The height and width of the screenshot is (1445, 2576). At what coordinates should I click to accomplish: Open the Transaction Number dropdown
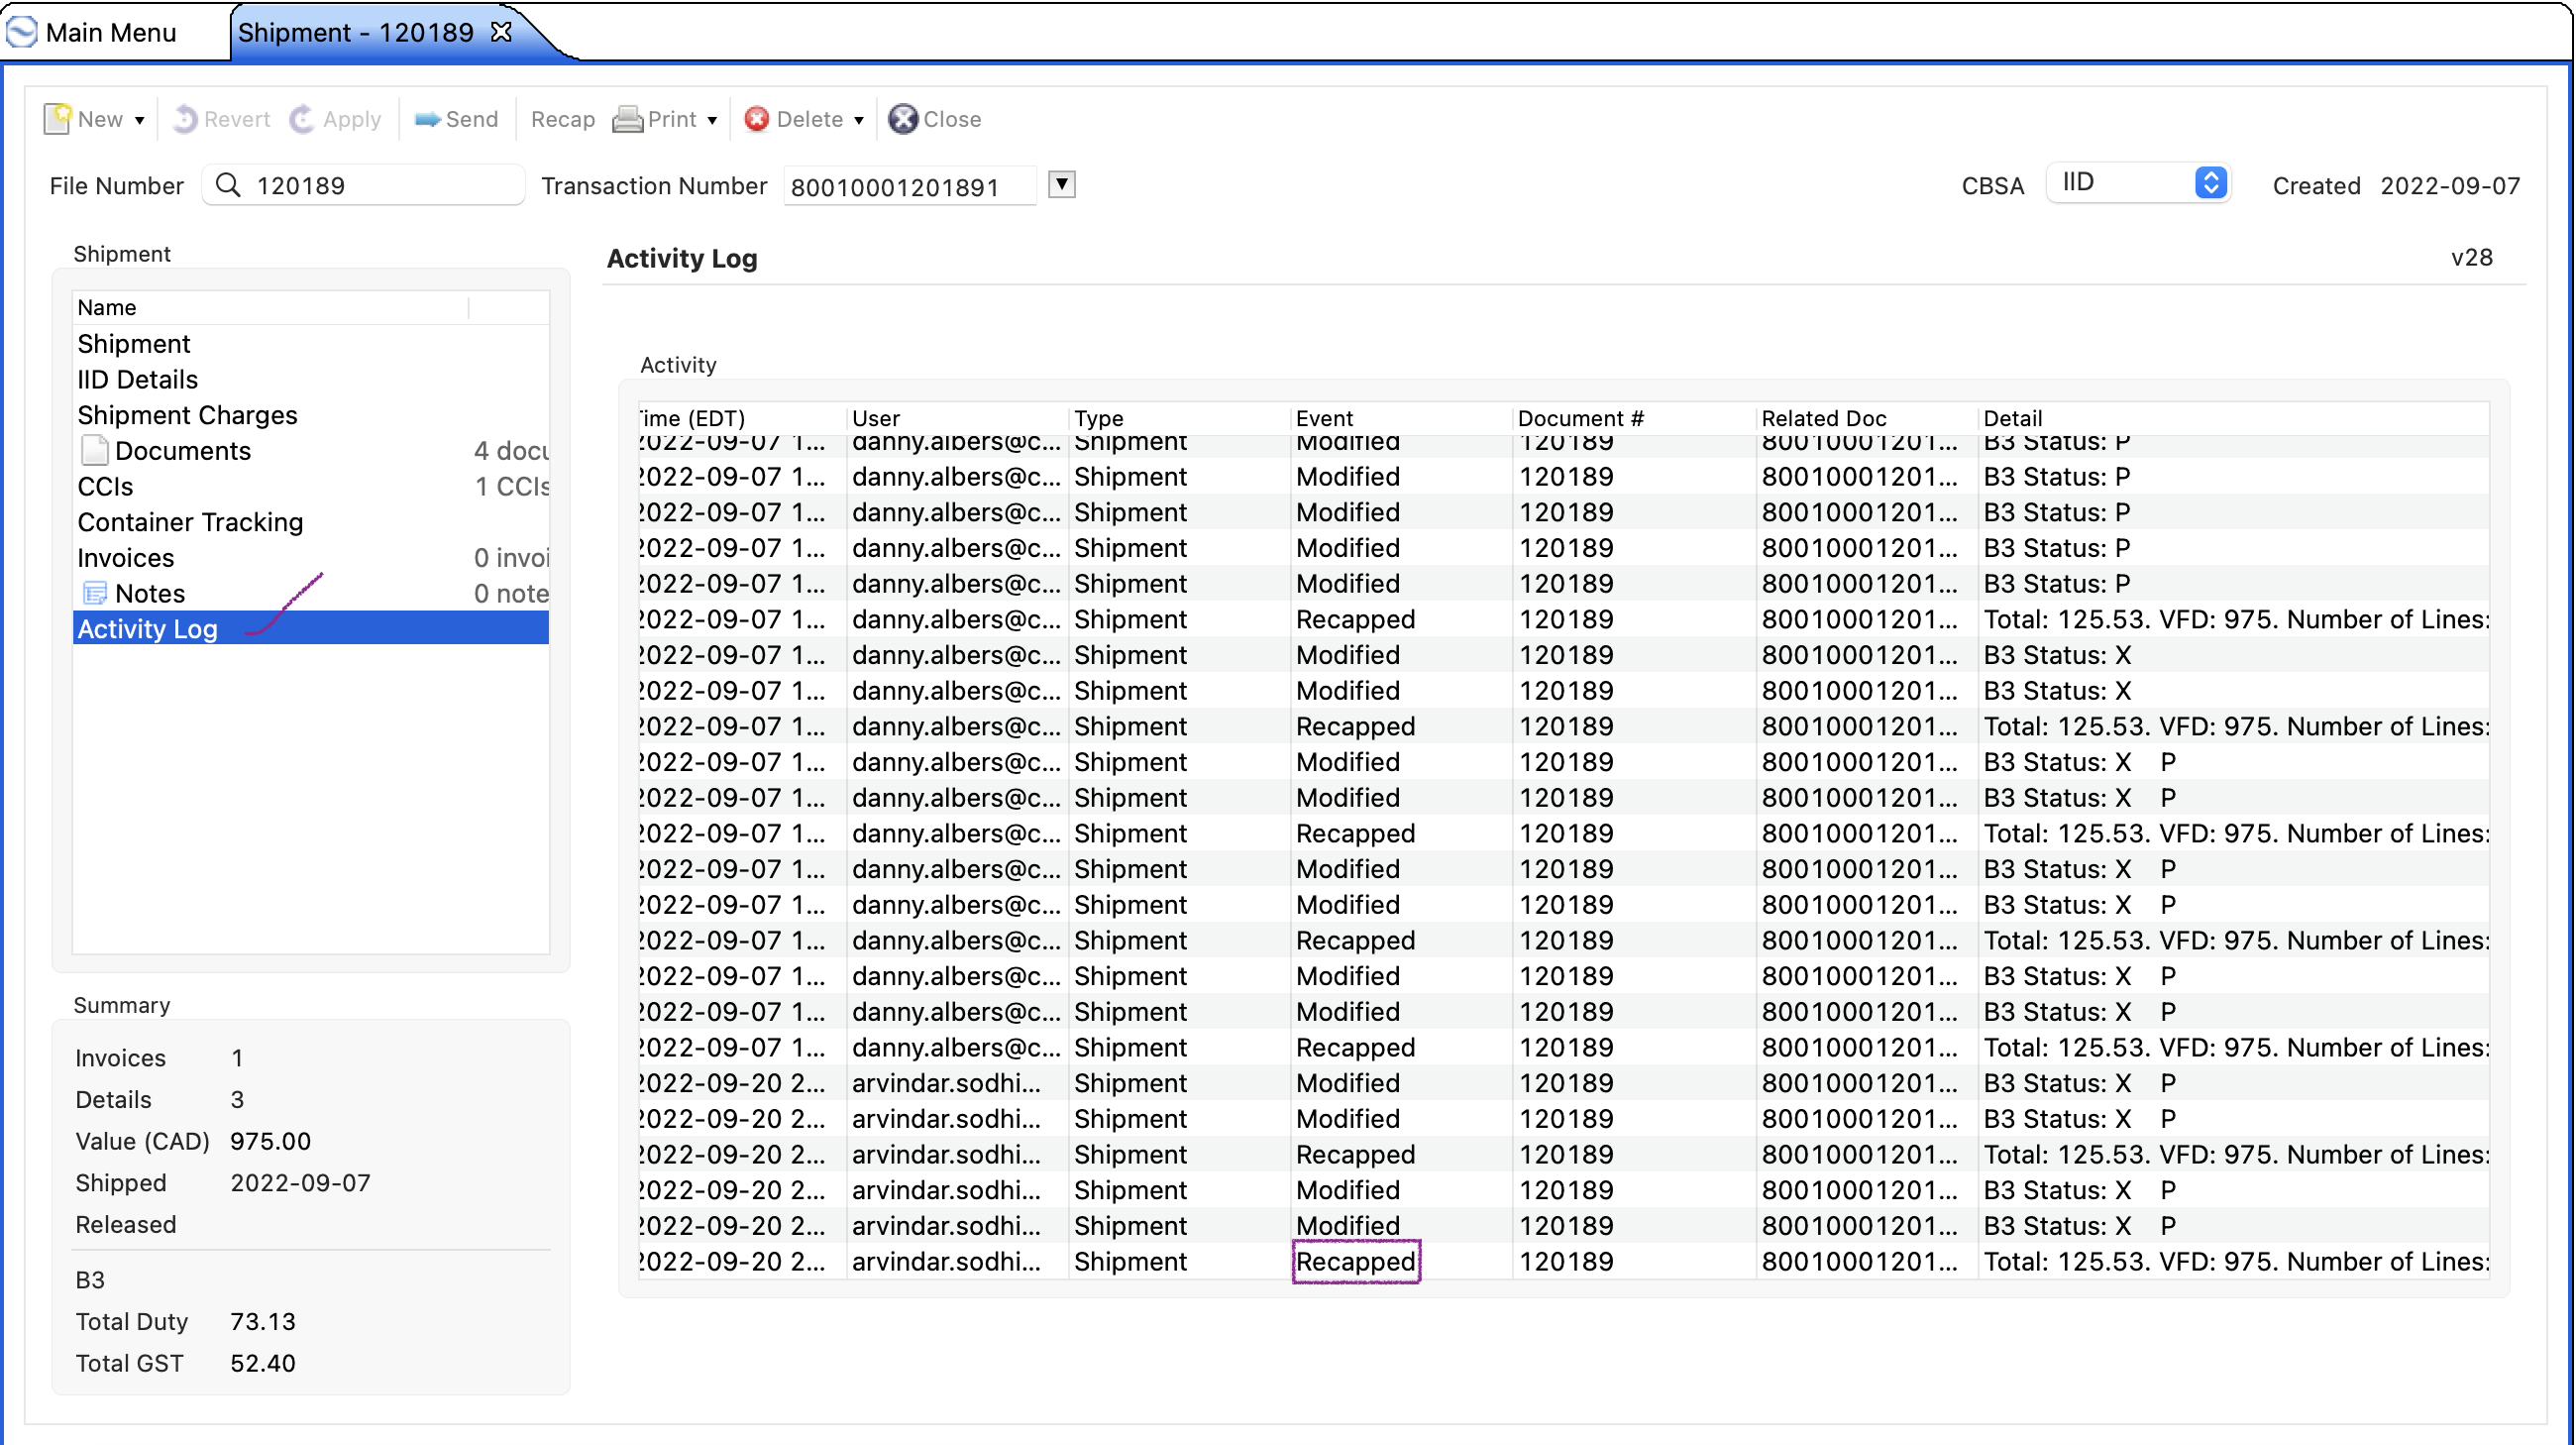click(x=1062, y=184)
